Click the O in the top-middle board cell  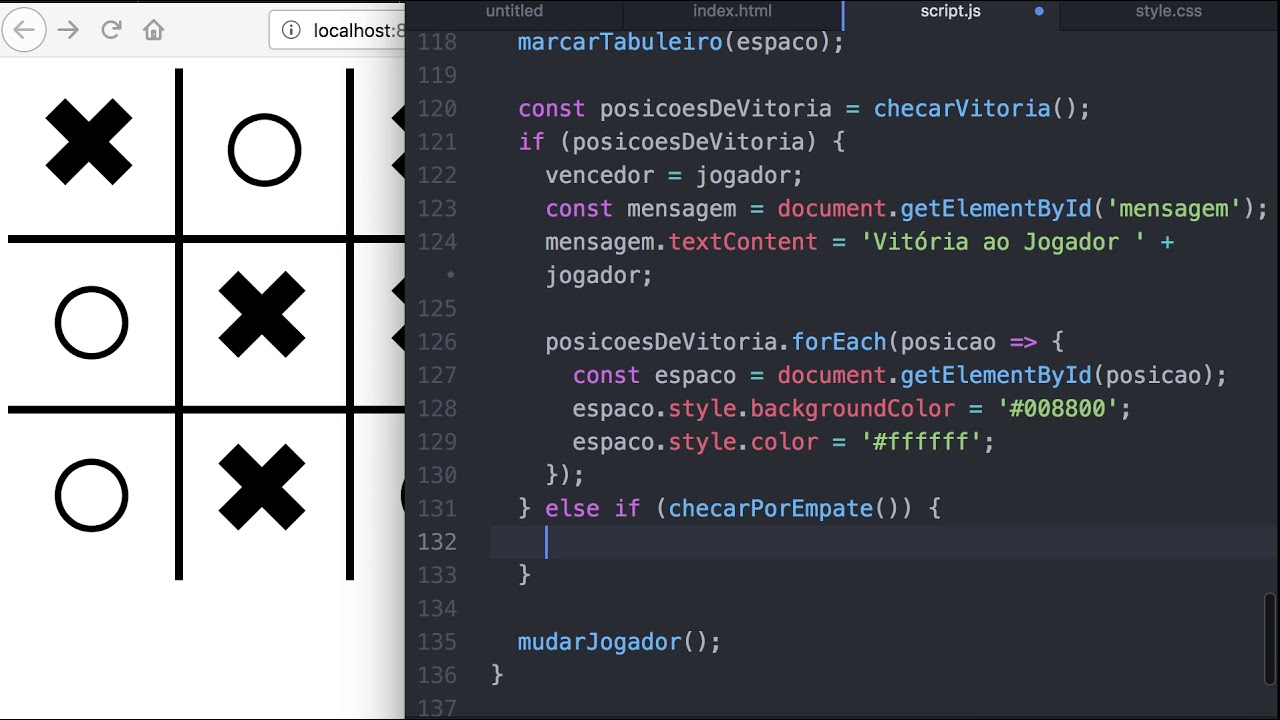coord(264,150)
